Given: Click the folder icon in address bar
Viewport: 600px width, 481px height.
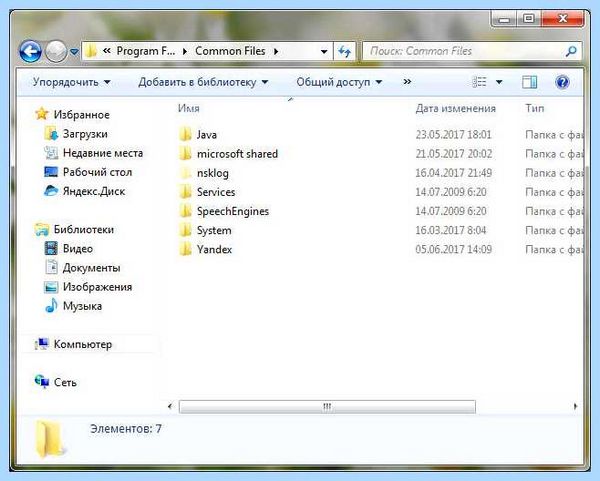Looking at the screenshot, I should [x=91, y=51].
